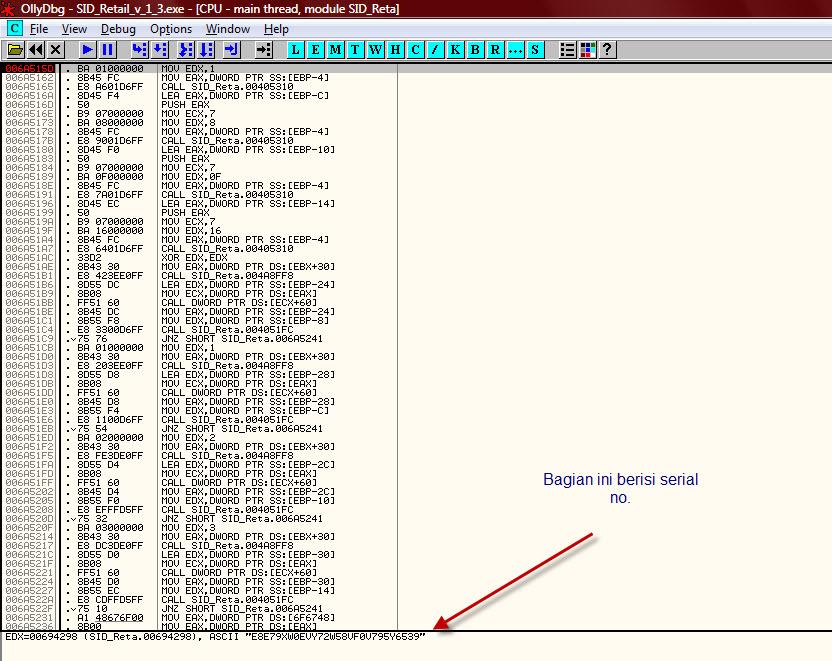This screenshot has height=661, width=832.
Task: Select LEA EDX,[EBP-24] instruction
Action: 248,284
